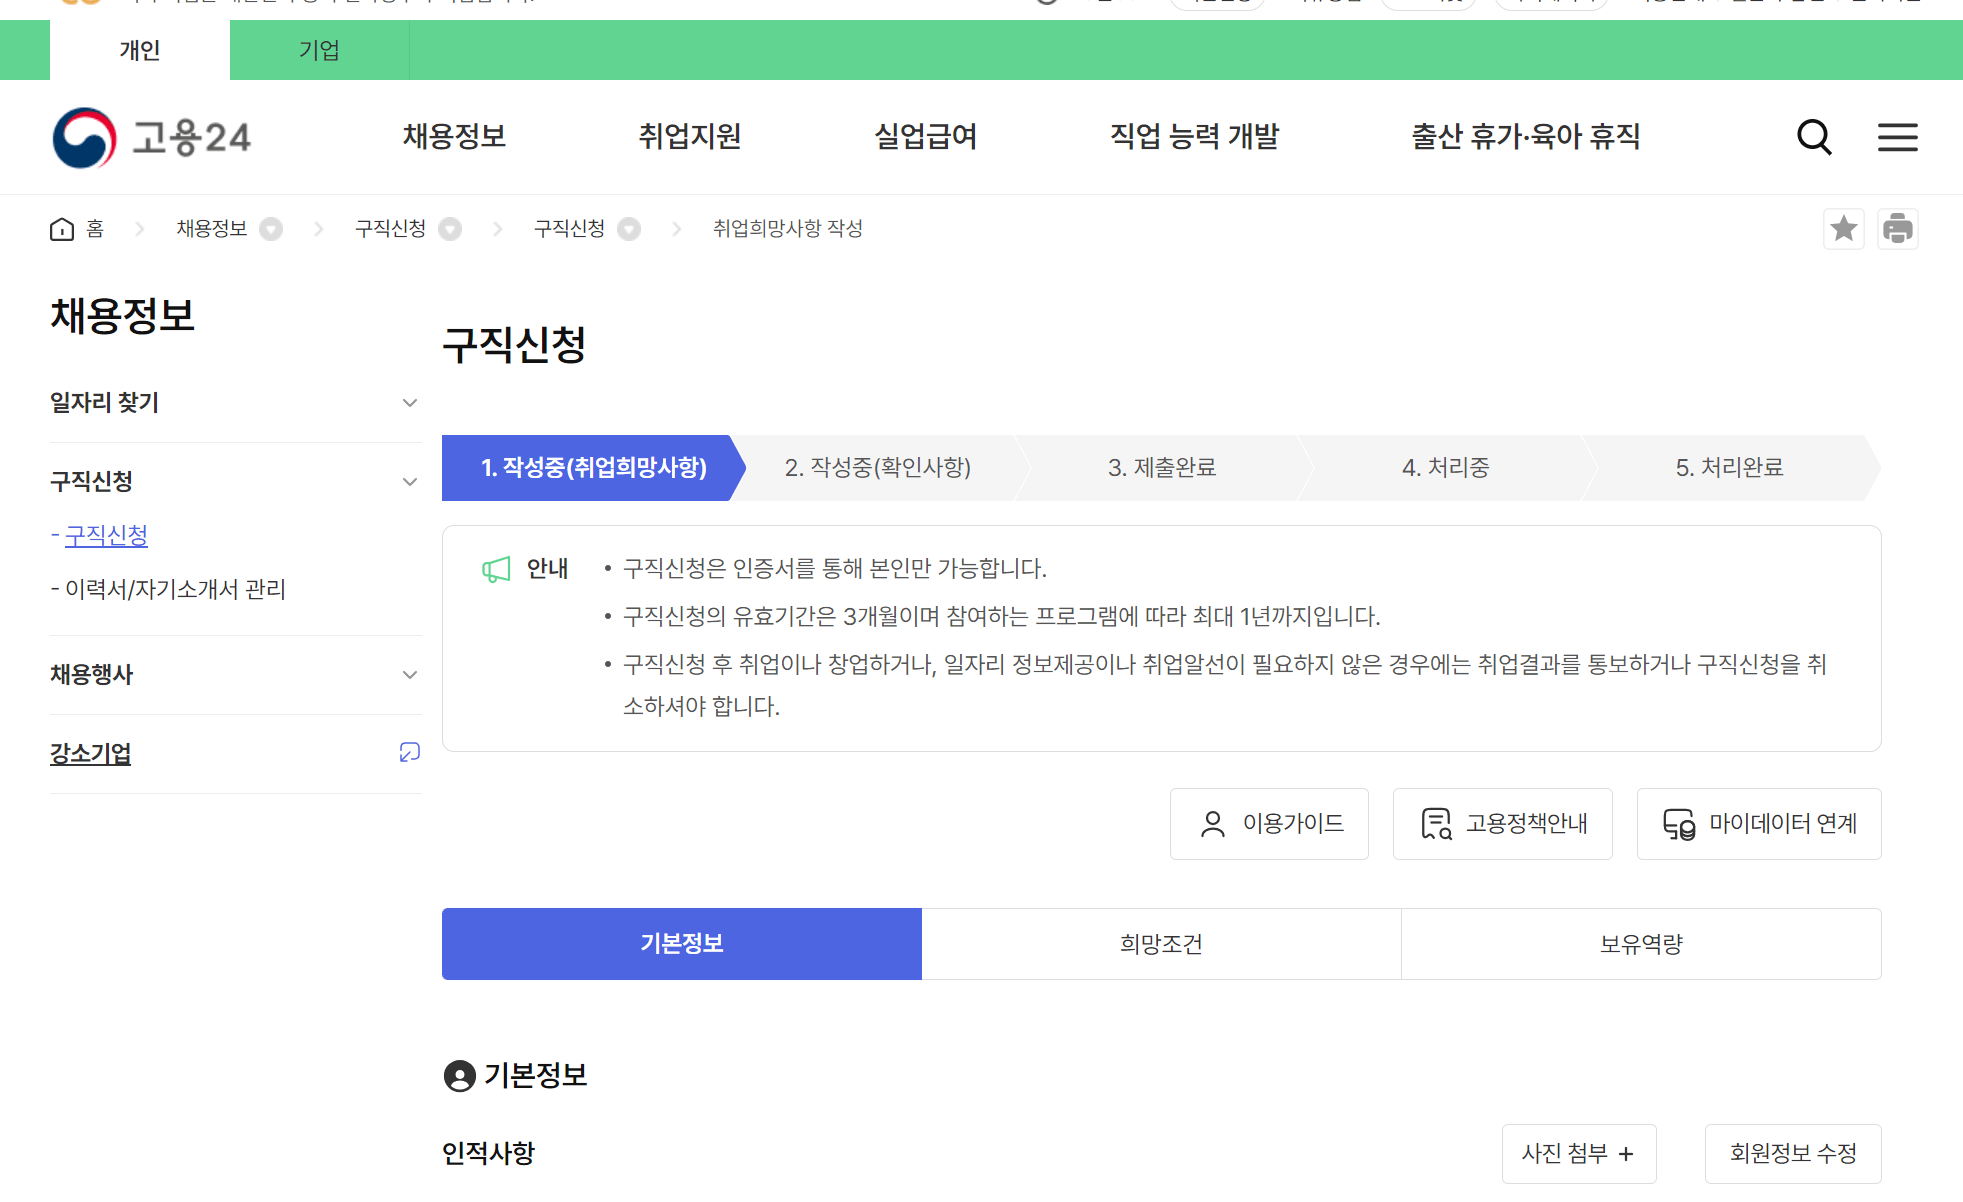Switch to the 기업 tab

(x=318, y=50)
